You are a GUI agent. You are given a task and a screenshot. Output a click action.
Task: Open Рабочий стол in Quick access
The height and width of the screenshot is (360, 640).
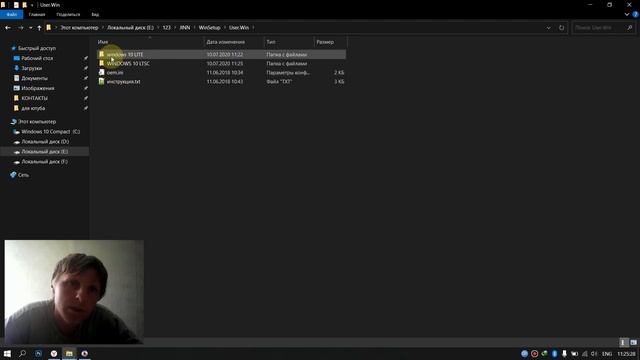[37, 58]
